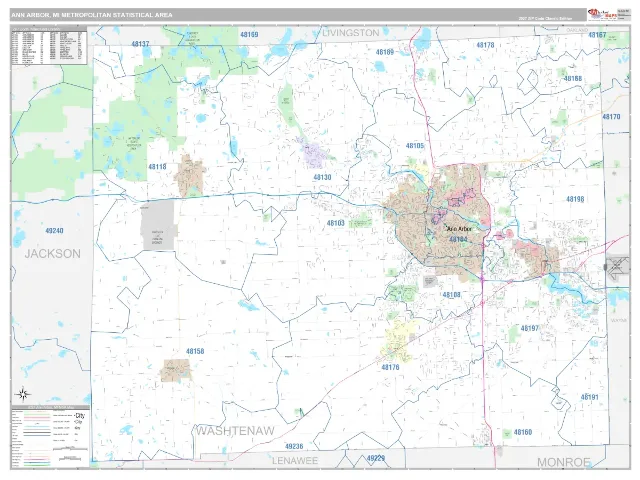Click ZIP code label 48167
Image resolution: width=640 pixels, height=480 pixels.
coord(597,35)
